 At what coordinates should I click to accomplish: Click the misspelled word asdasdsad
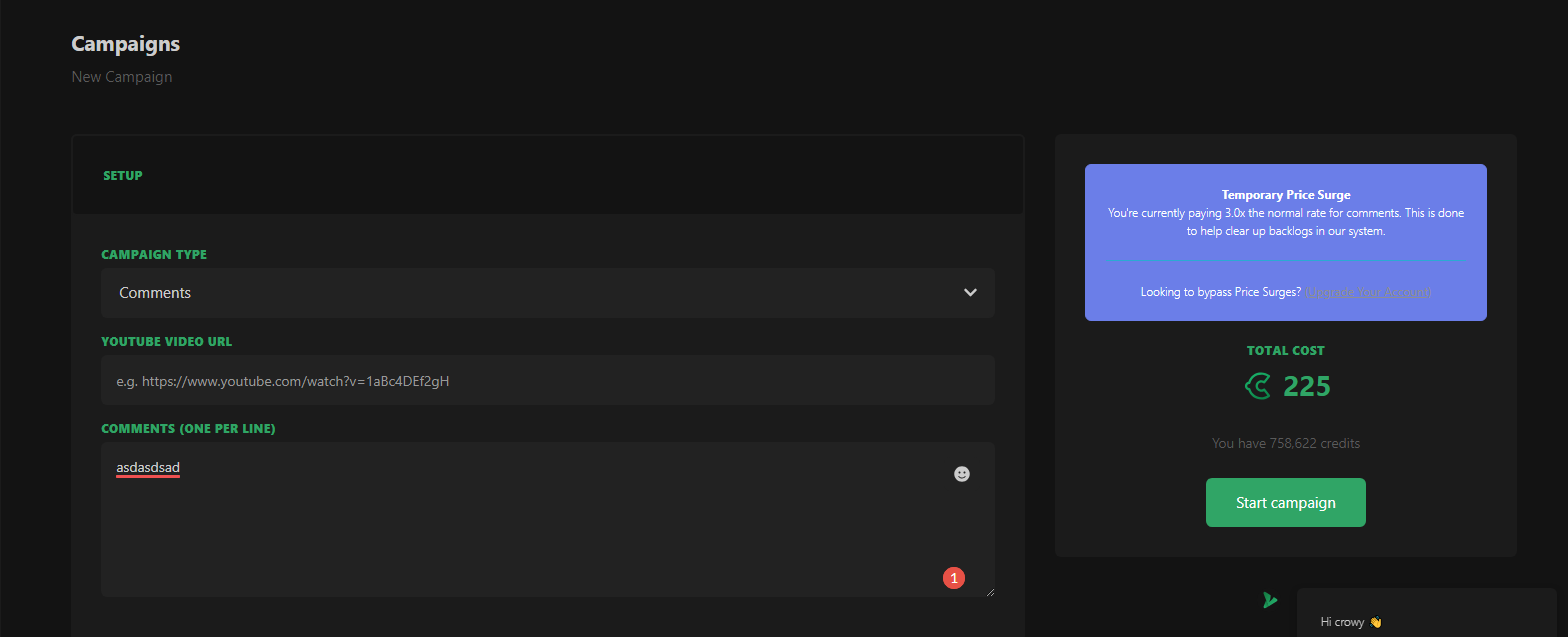point(148,468)
